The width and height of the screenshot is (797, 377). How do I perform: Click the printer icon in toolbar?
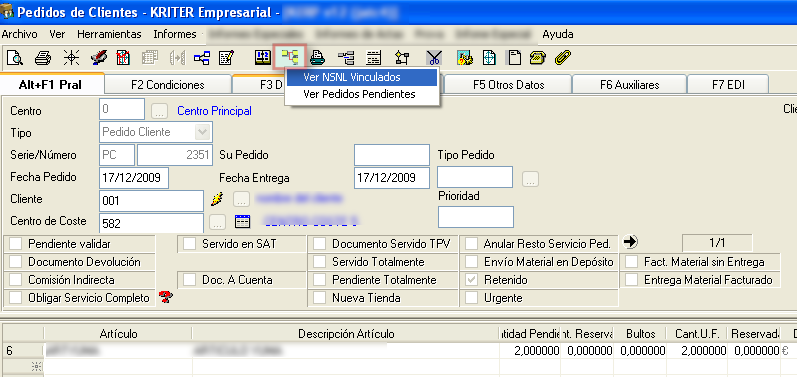43,57
